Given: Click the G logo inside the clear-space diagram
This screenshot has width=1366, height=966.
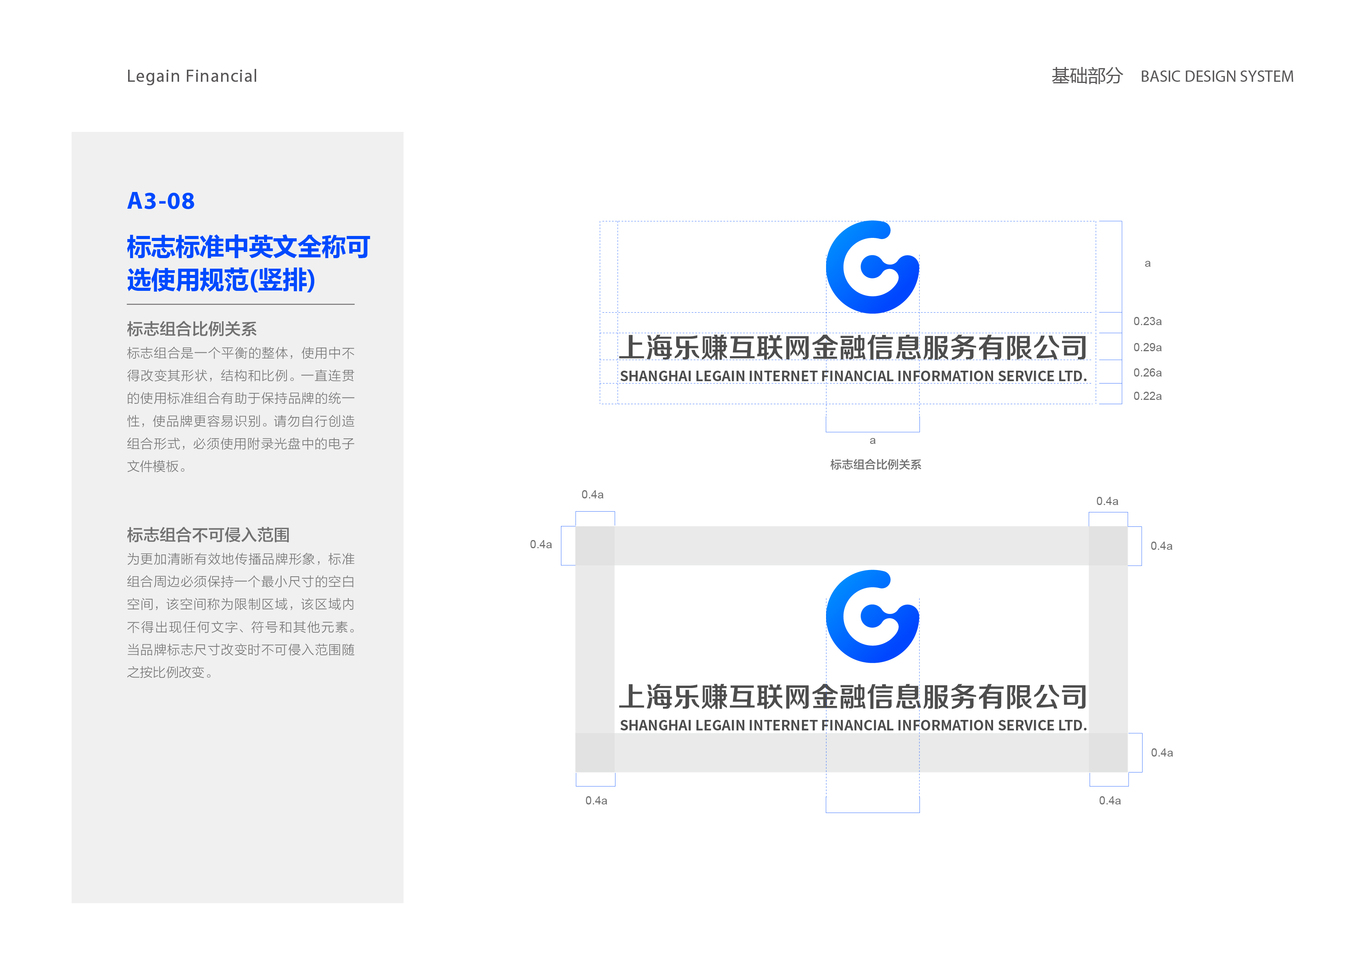Looking at the screenshot, I should click(872, 617).
